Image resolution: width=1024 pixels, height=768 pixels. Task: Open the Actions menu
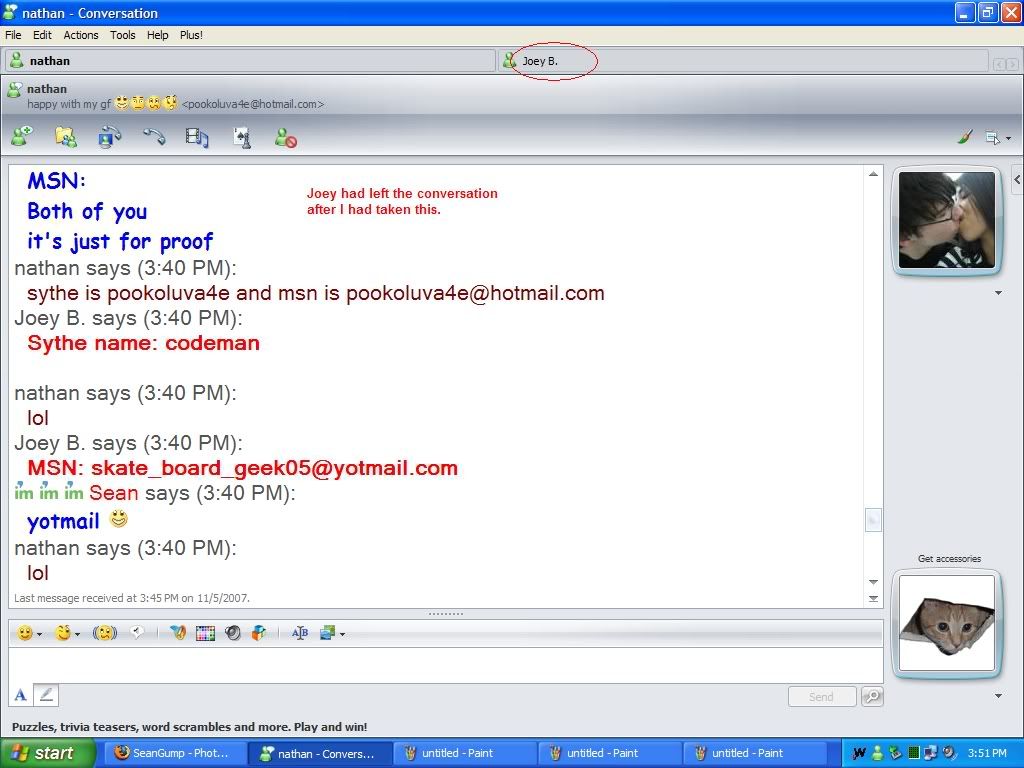(81, 35)
